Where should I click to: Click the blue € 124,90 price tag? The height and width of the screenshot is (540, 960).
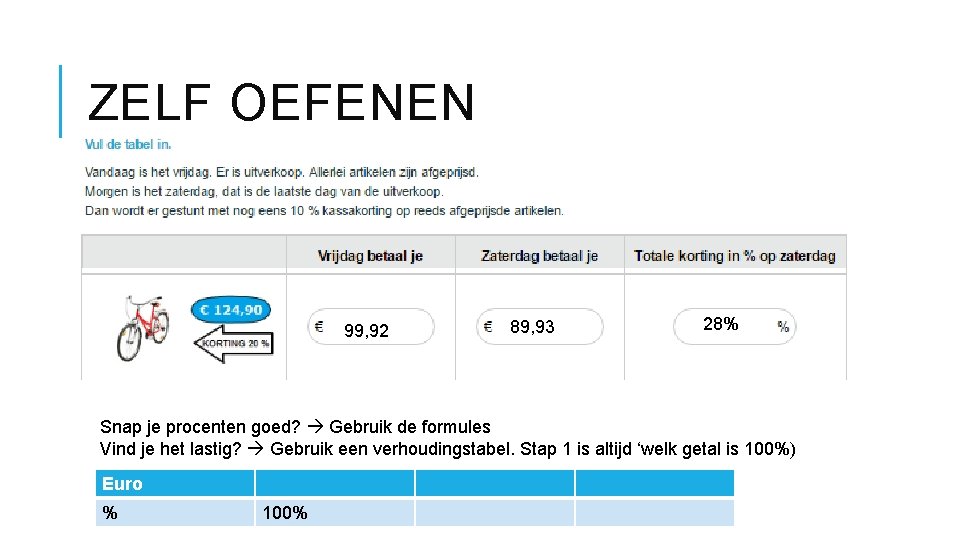(x=231, y=310)
